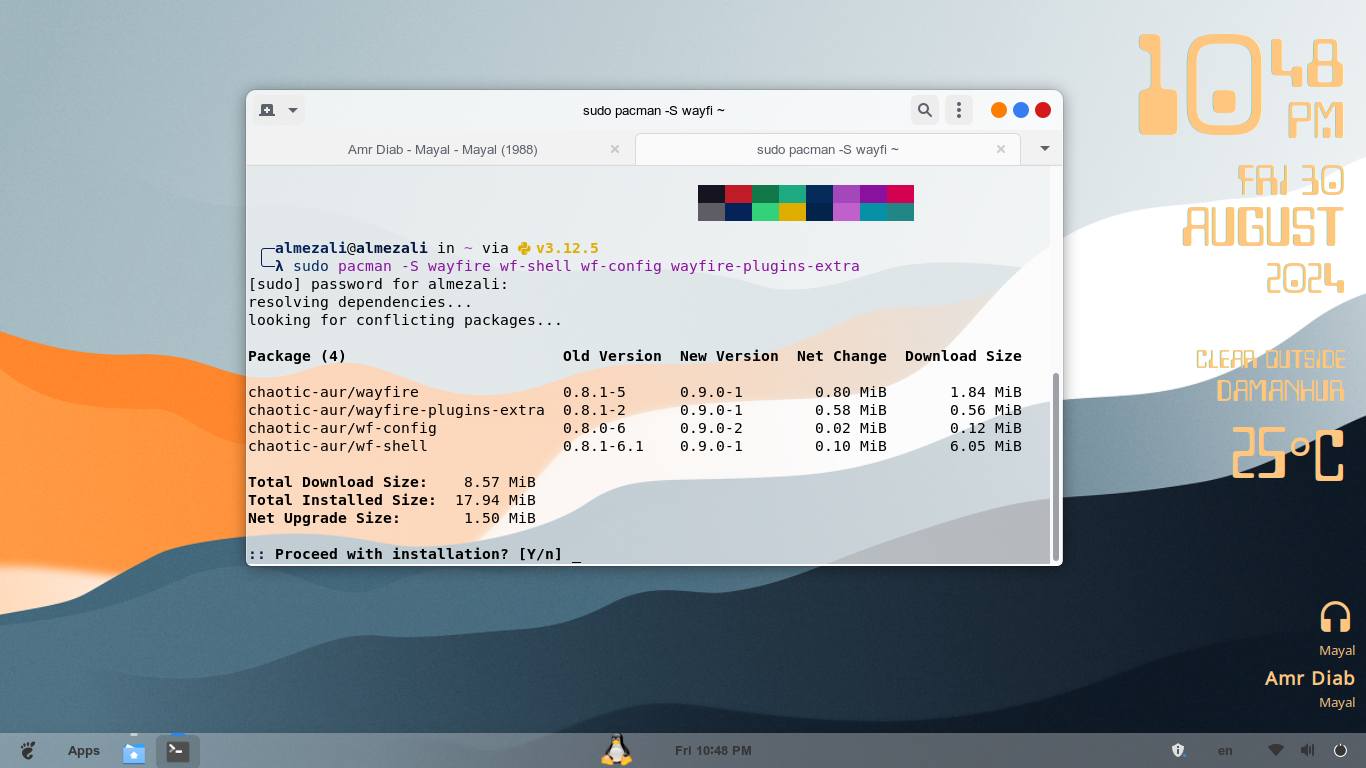The image size is (1366, 768).
Task: Open the tab list dropdown arrow
Action: 1045,149
